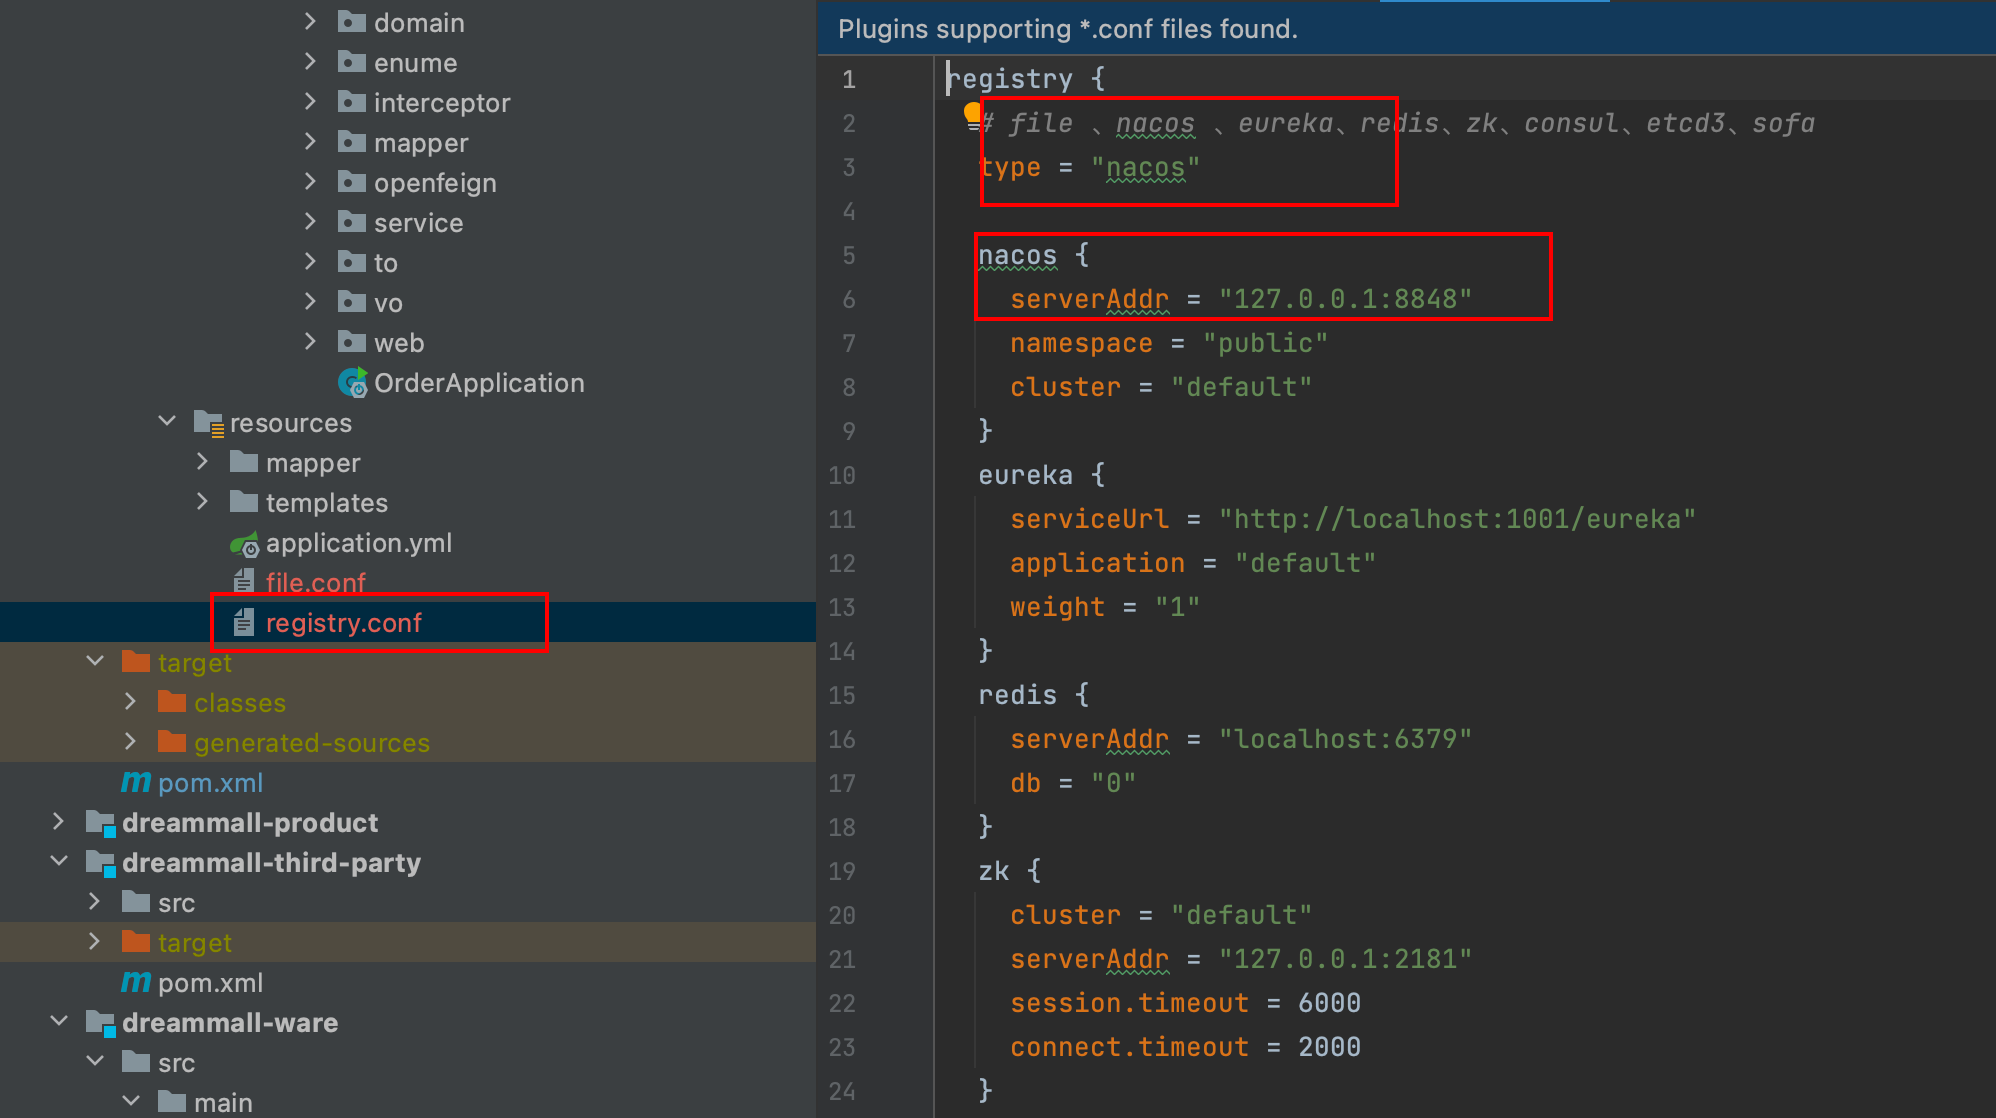Click the dreammall-product module icon
This screenshot has height=1118, width=1996.
coord(101,823)
